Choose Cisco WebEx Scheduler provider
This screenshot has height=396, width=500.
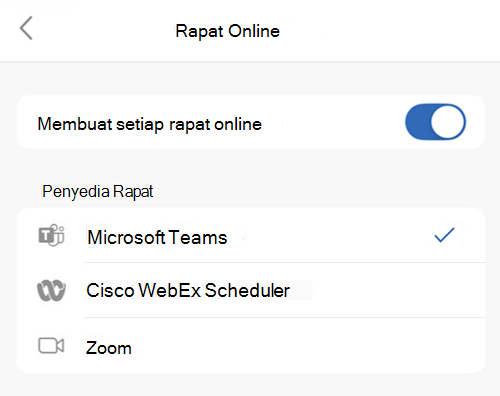(251, 290)
